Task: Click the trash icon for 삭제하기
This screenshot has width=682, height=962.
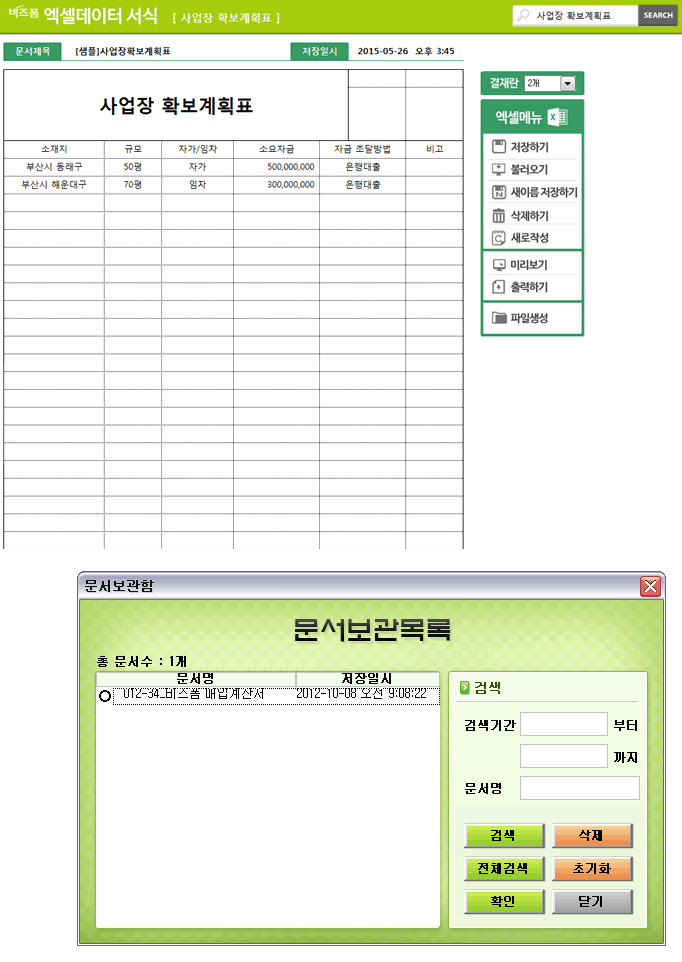Action: pyautogui.click(x=499, y=215)
